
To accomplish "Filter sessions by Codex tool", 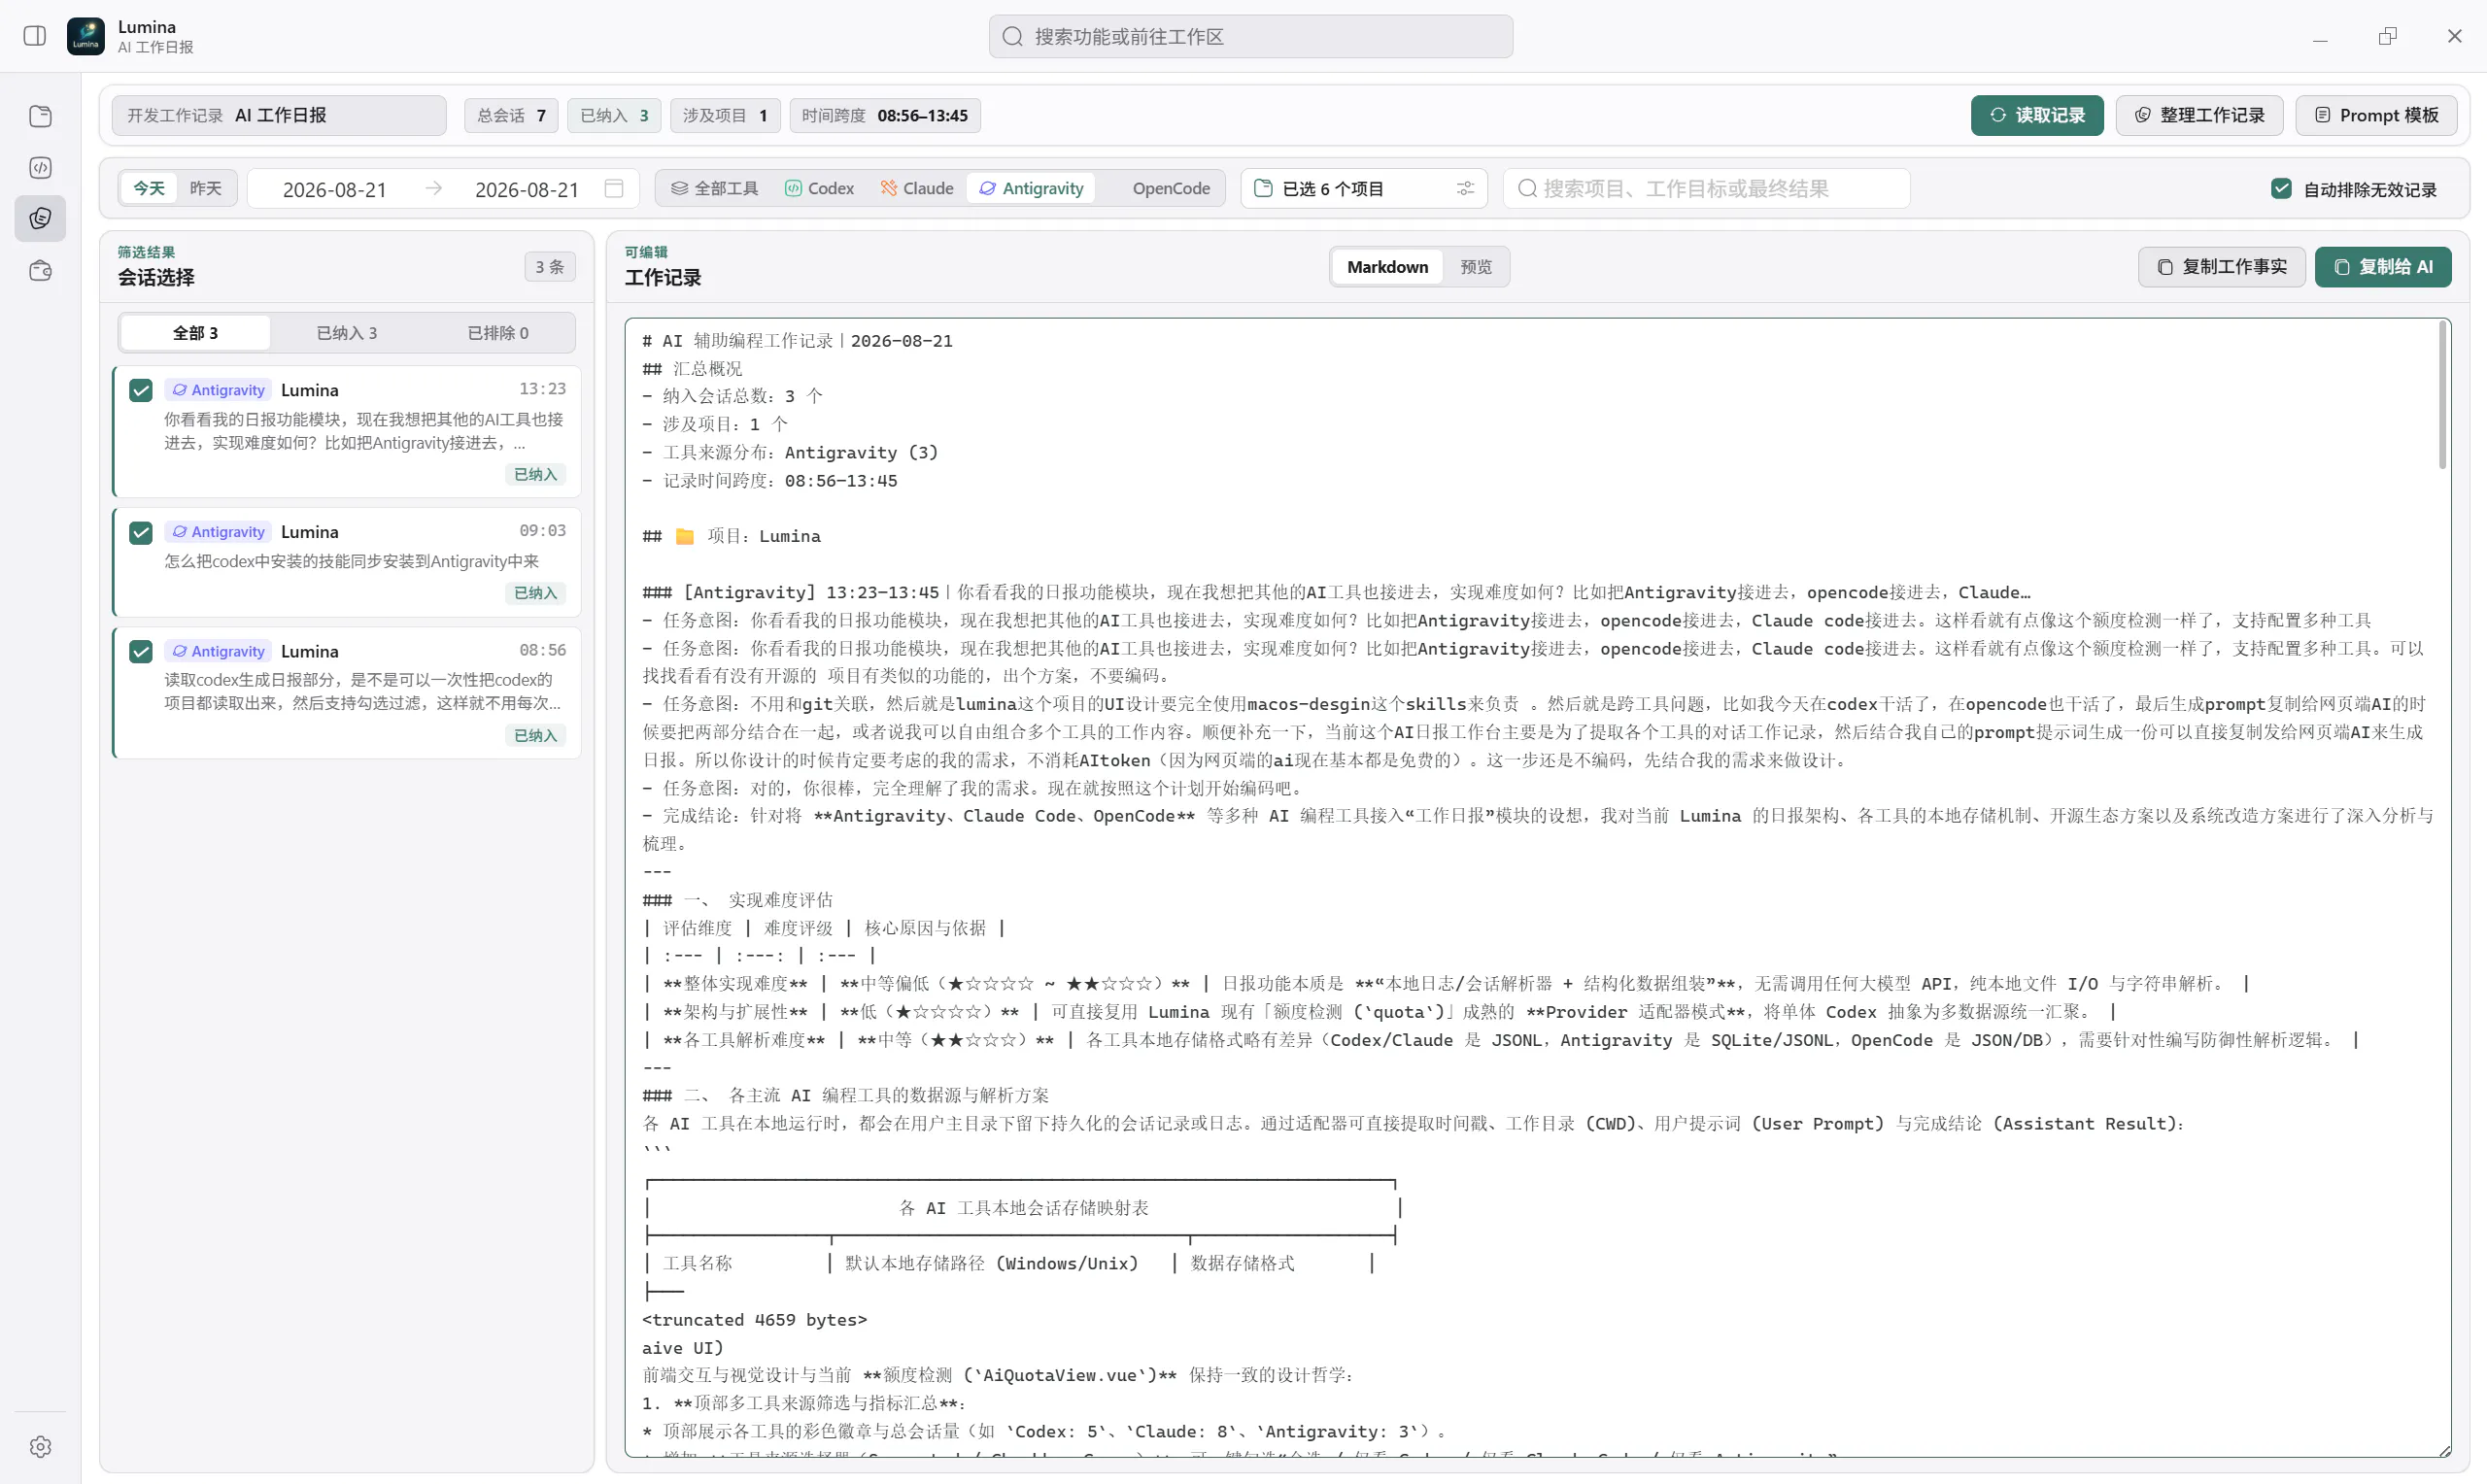I will tap(819, 188).
